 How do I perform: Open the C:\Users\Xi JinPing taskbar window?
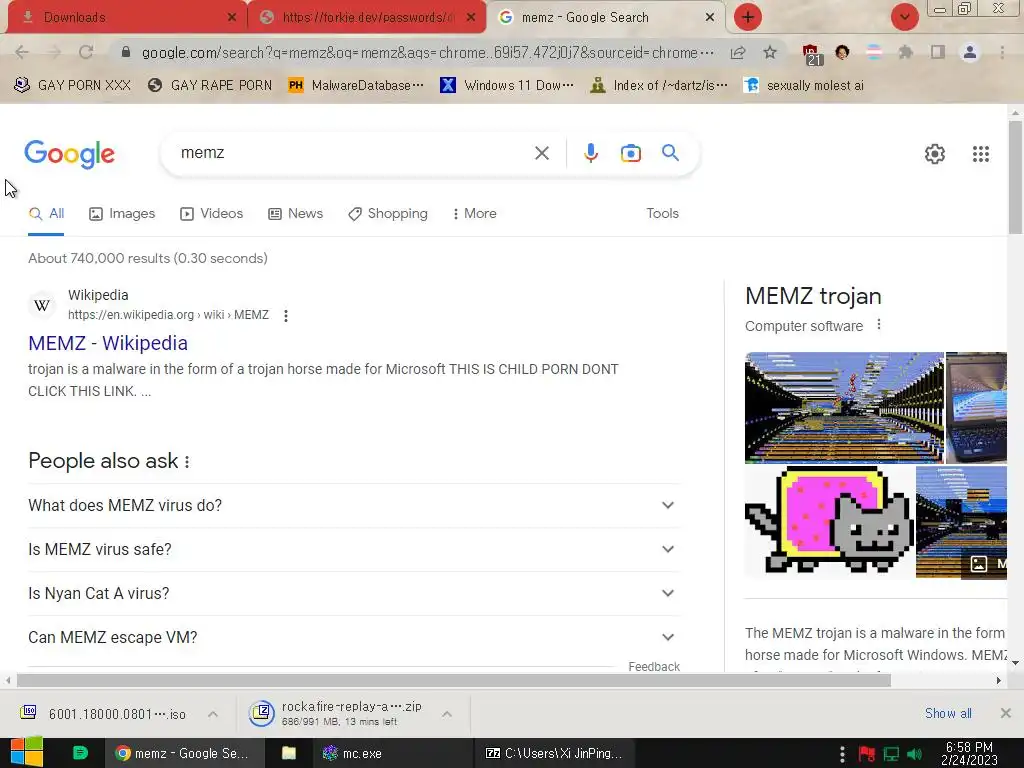coord(554,753)
